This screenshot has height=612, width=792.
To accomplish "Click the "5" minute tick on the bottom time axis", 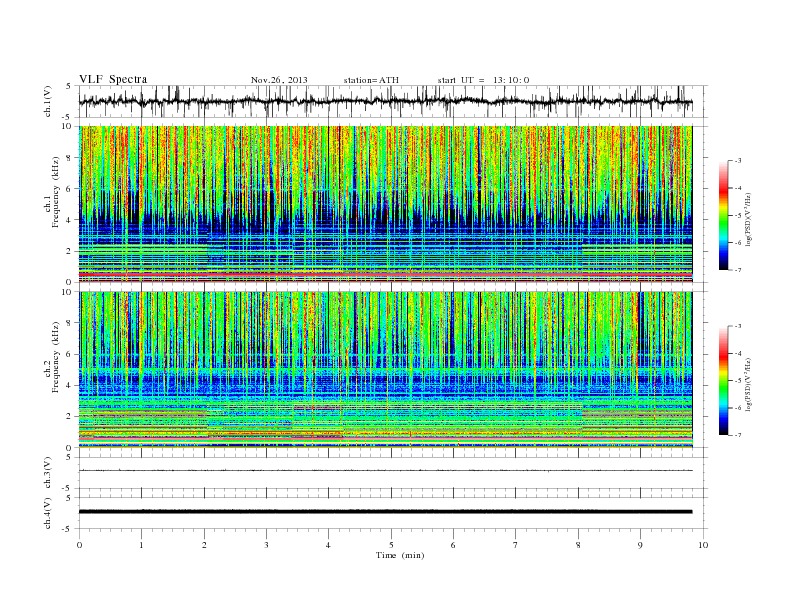I will point(391,545).
